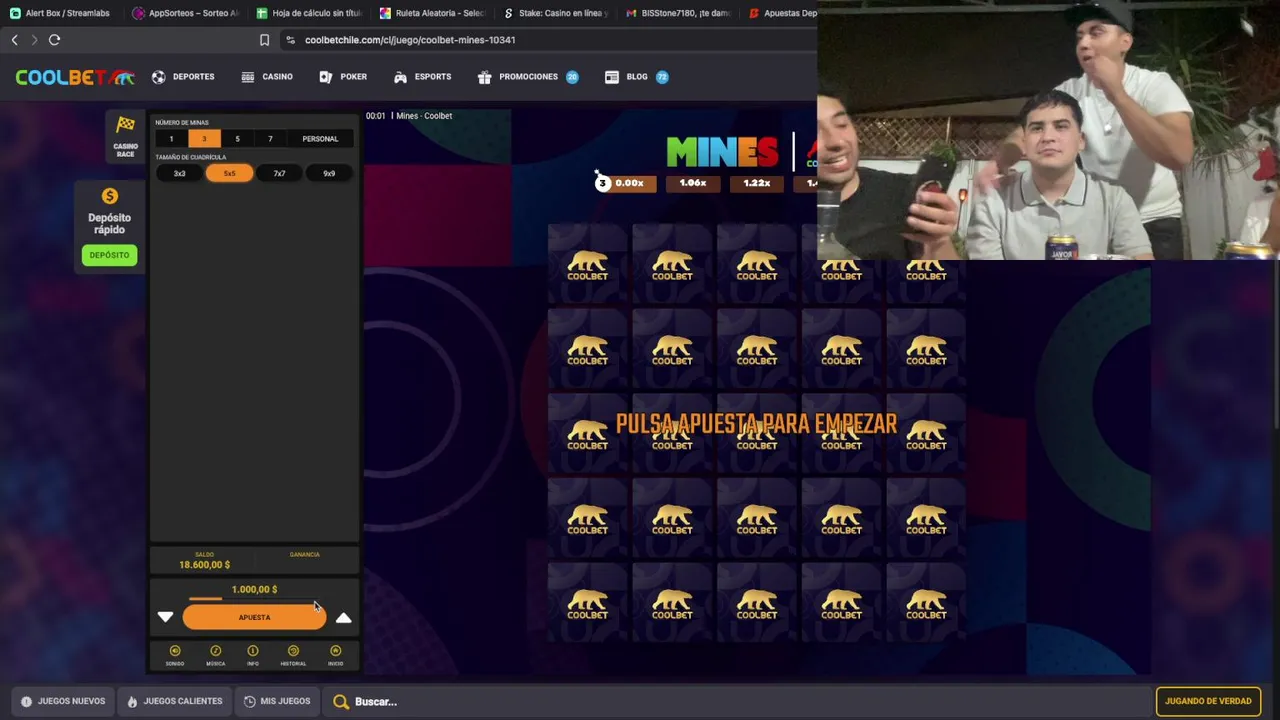Reveal tile in second row, fifth column
The width and height of the screenshot is (1280, 720).
[926, 349]
